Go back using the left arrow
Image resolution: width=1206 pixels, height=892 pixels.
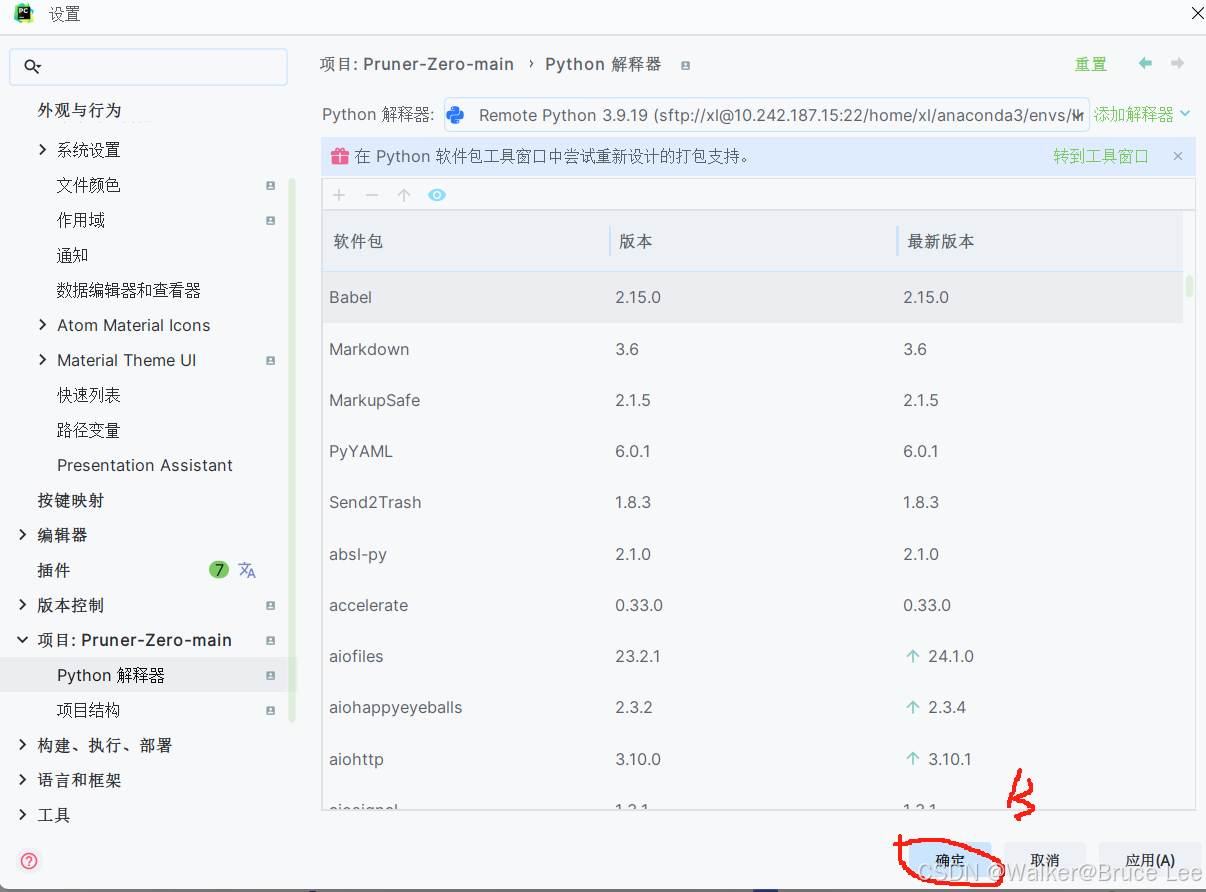1145,64
